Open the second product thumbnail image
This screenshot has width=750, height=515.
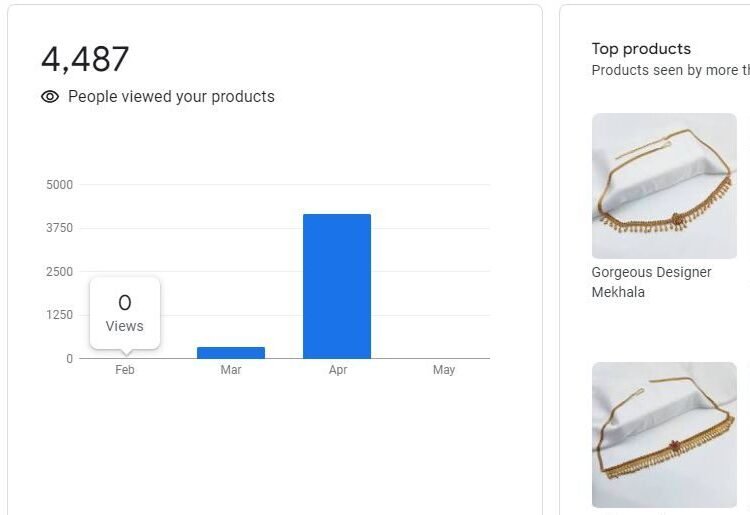pyautogui.click(x=664, y=435)
